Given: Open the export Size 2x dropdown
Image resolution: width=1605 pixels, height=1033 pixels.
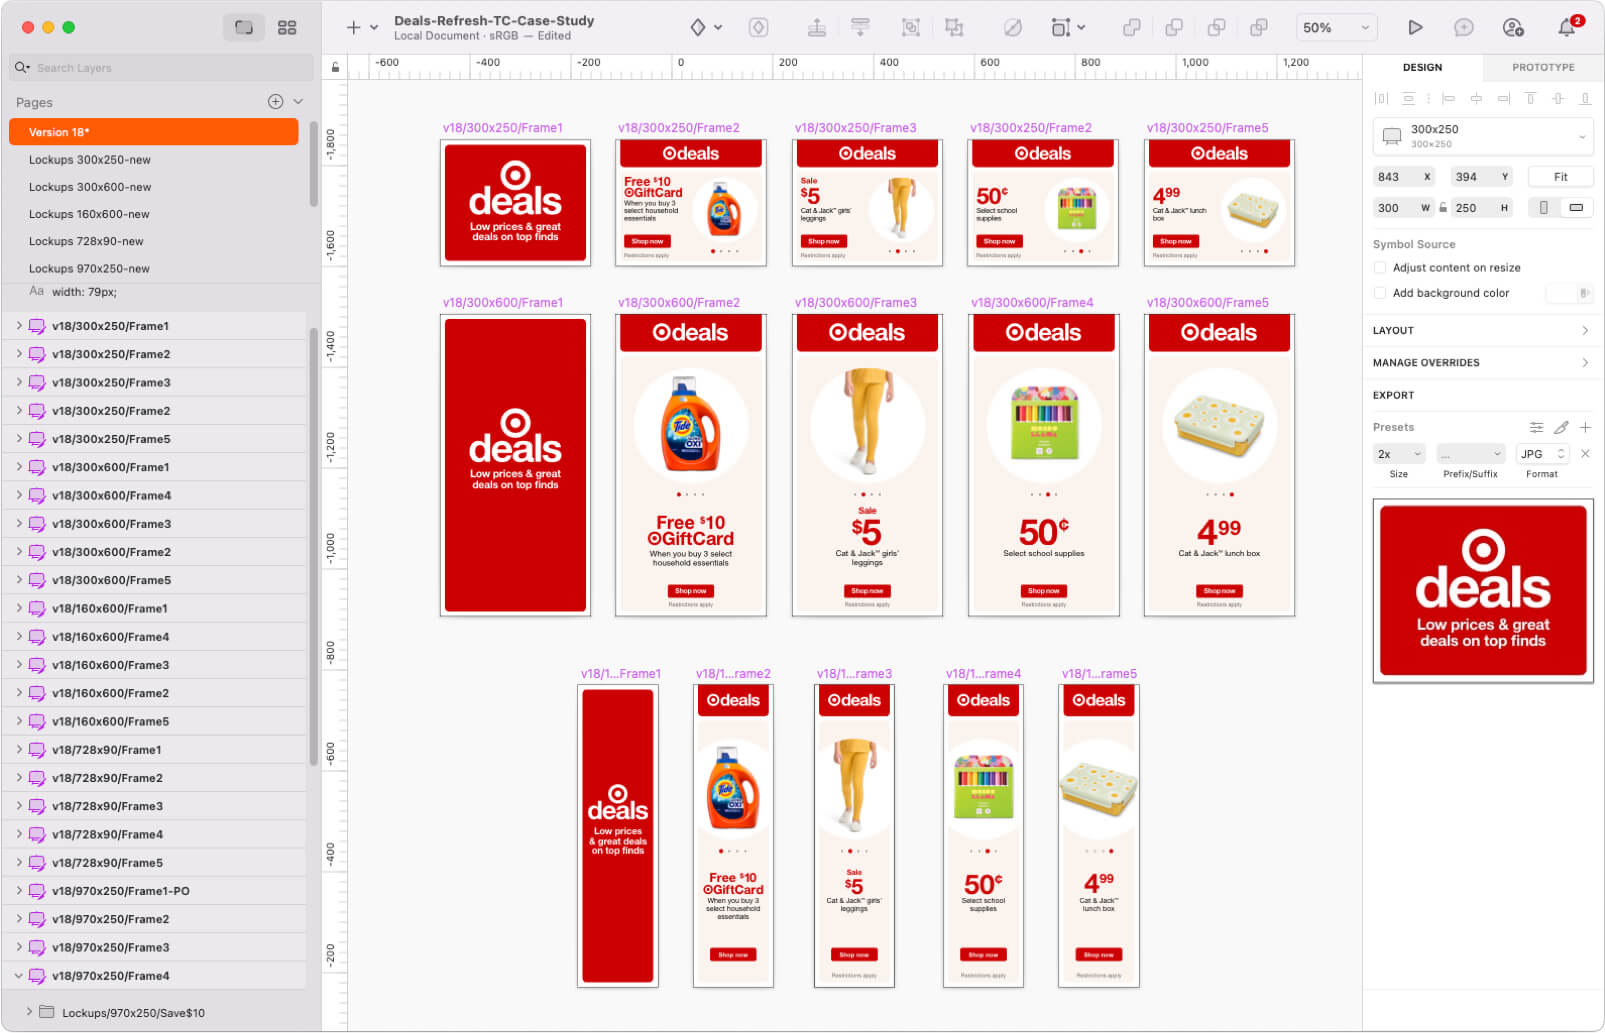Looking at the screenshot, I should click(1398, 454).
